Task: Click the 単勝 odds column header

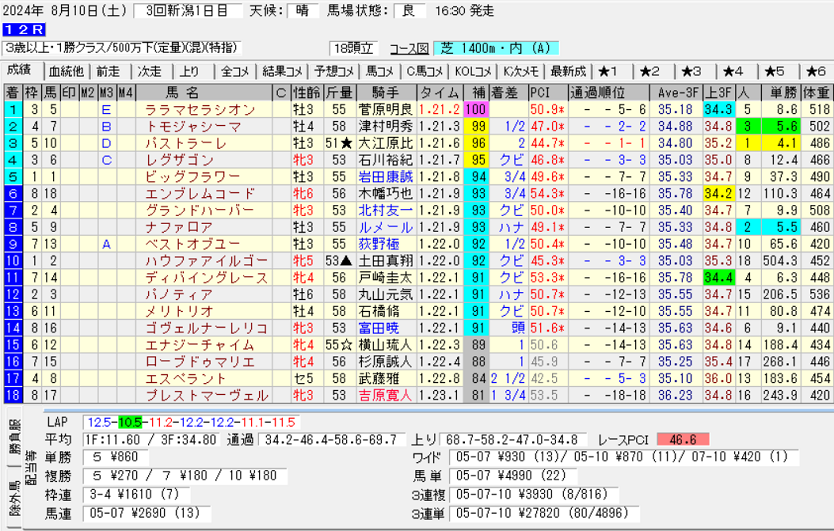Action: tap(781, 92)
